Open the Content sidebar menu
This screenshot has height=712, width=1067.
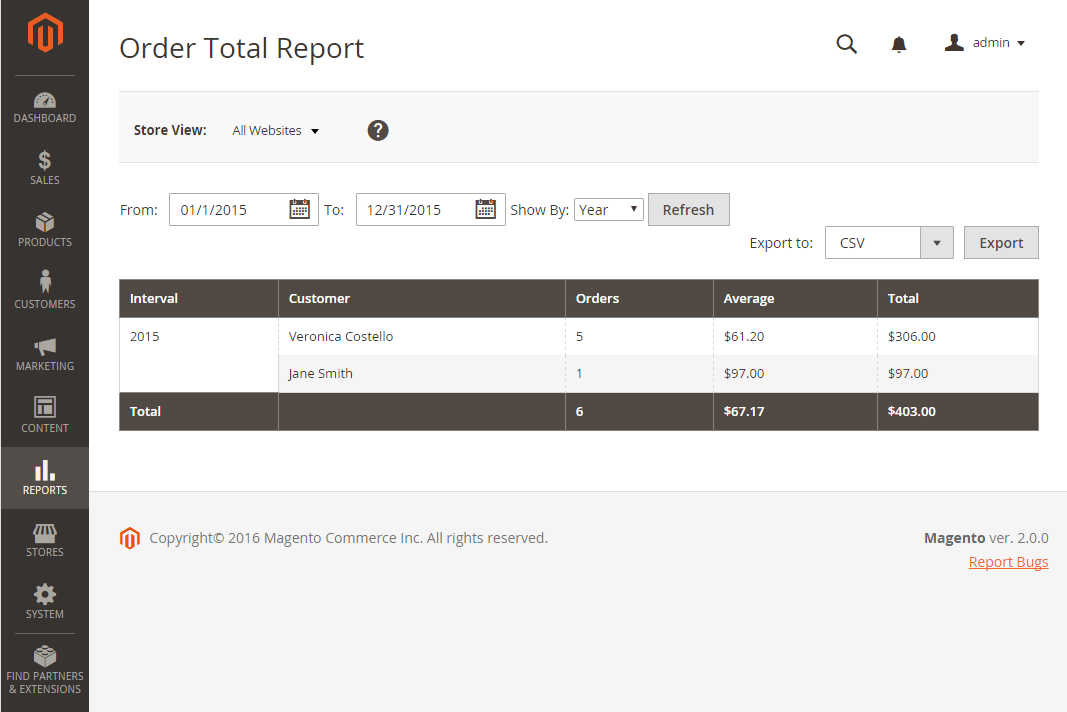pyautogui.click(x=44, y=415)
